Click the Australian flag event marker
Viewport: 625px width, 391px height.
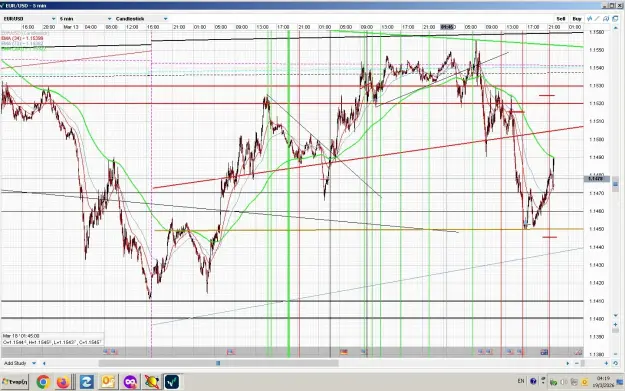click(x=544, y=352)
